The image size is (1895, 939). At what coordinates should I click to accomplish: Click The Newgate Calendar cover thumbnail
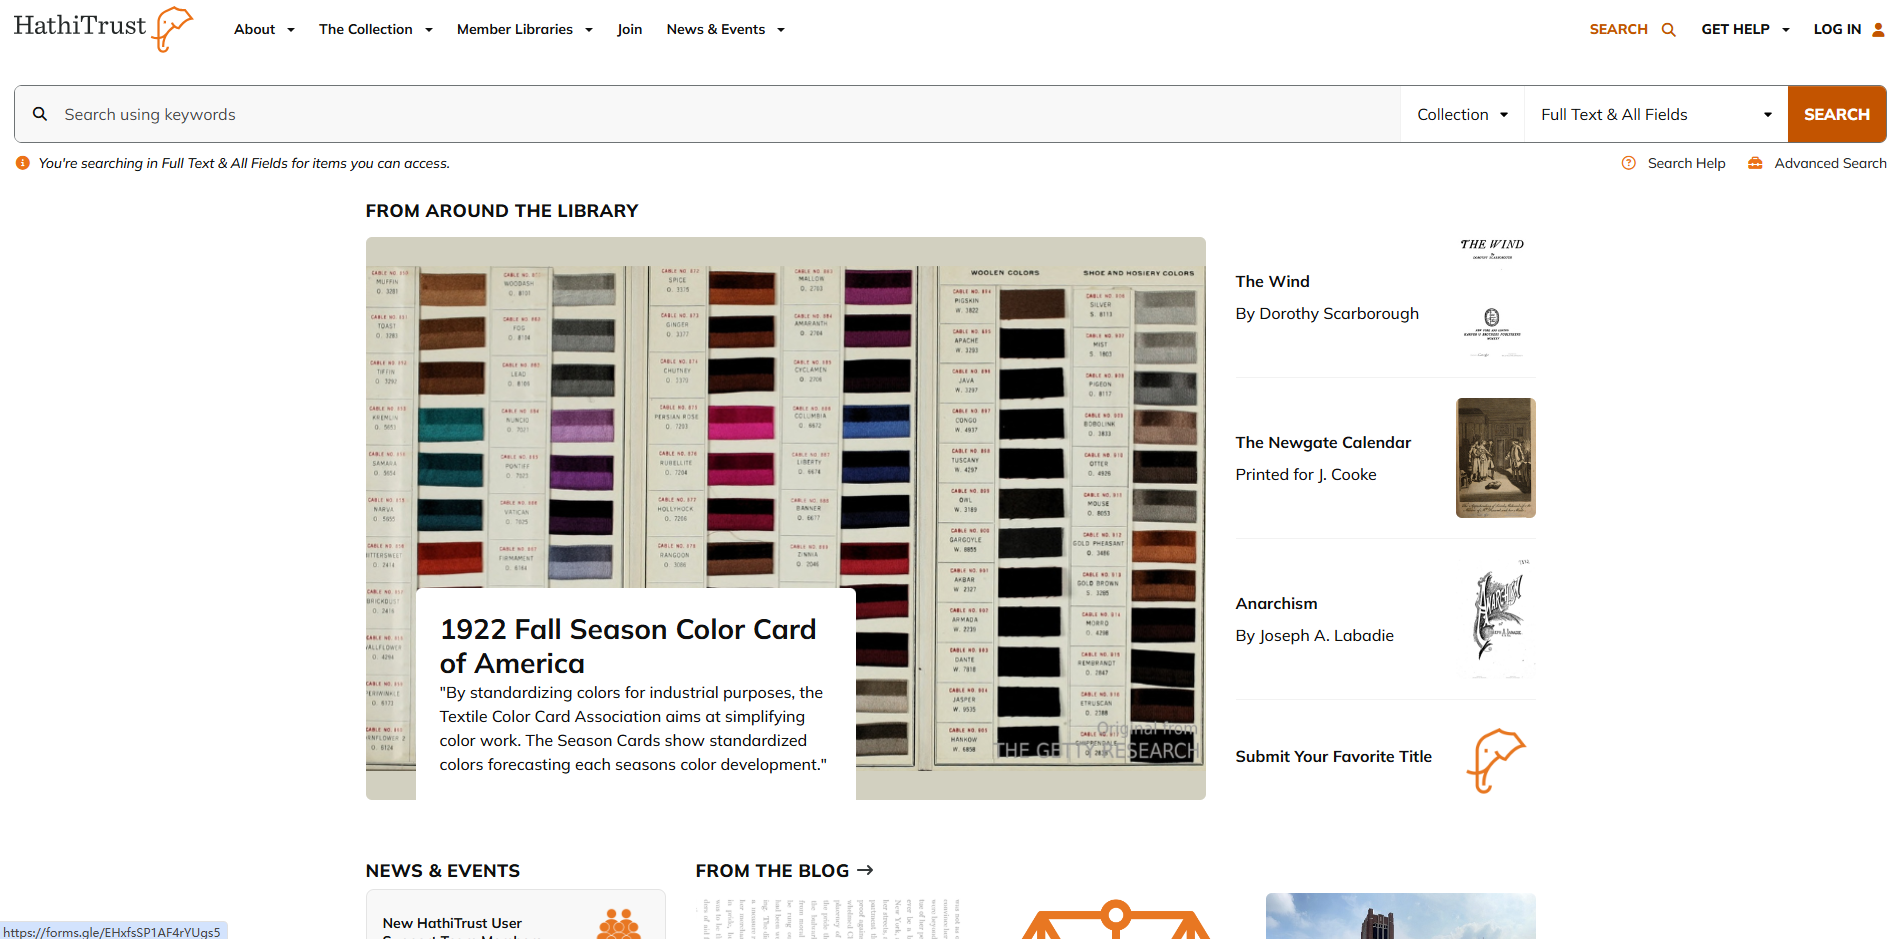coord(1495,458)
